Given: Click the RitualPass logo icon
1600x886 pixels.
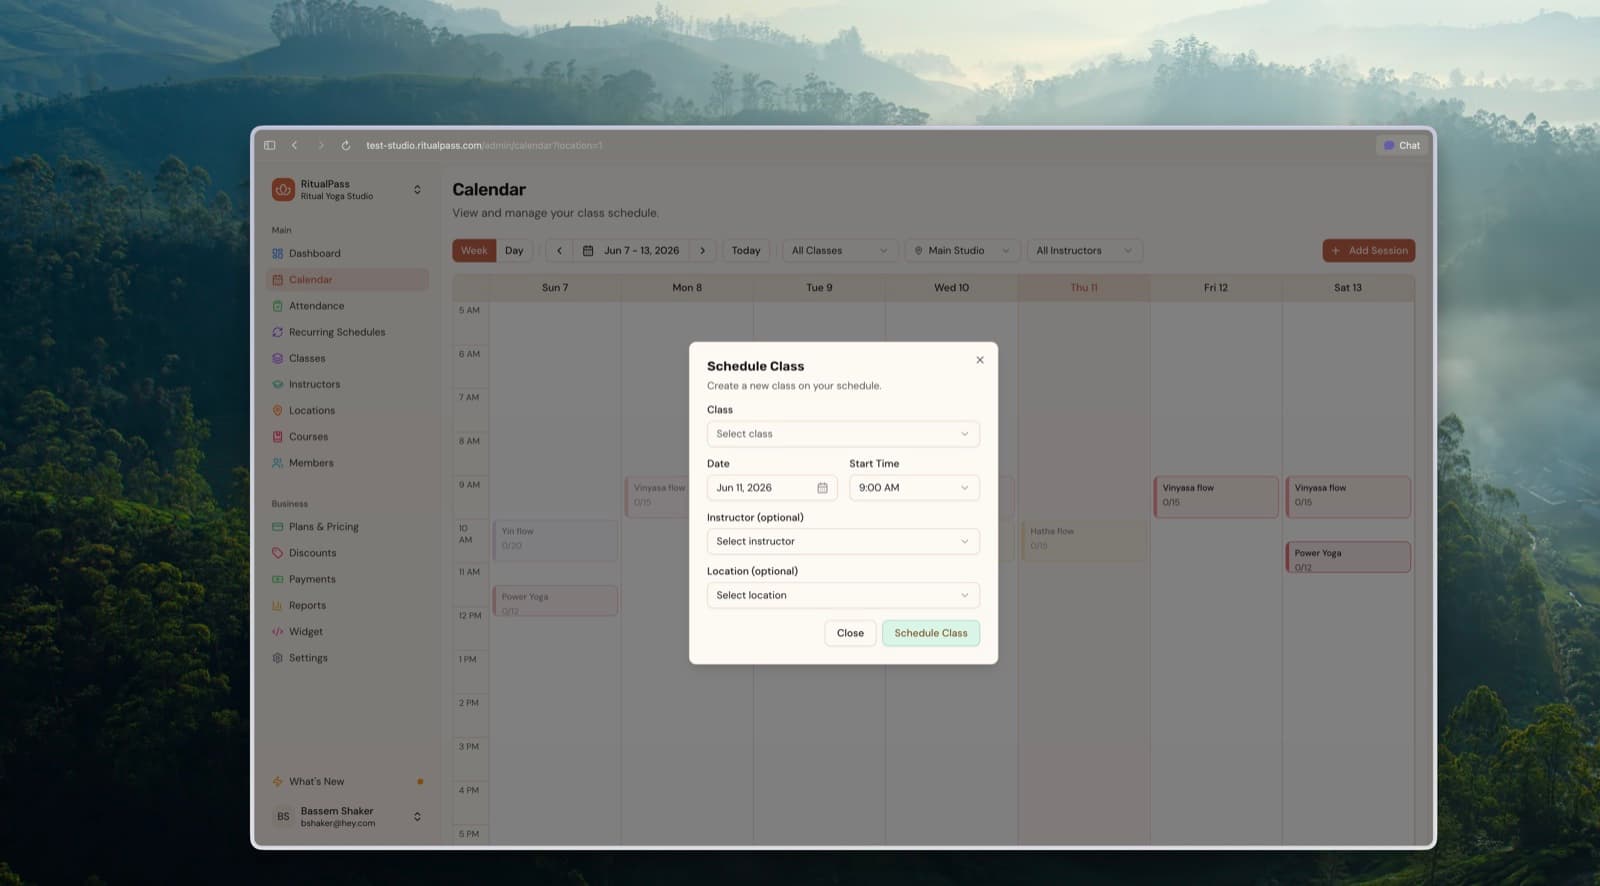Looking at the screenshot, I should (x=283, y=189).
